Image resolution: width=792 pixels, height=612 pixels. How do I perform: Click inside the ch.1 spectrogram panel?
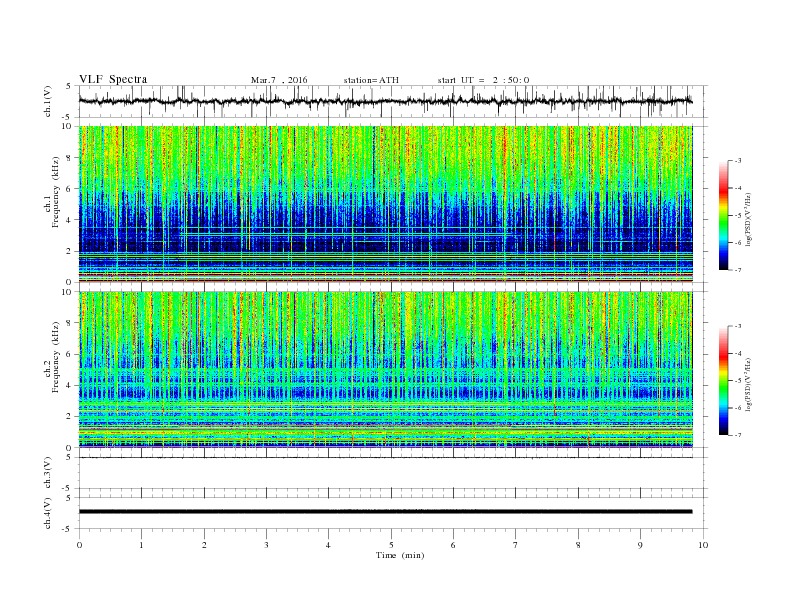[385, 204]
